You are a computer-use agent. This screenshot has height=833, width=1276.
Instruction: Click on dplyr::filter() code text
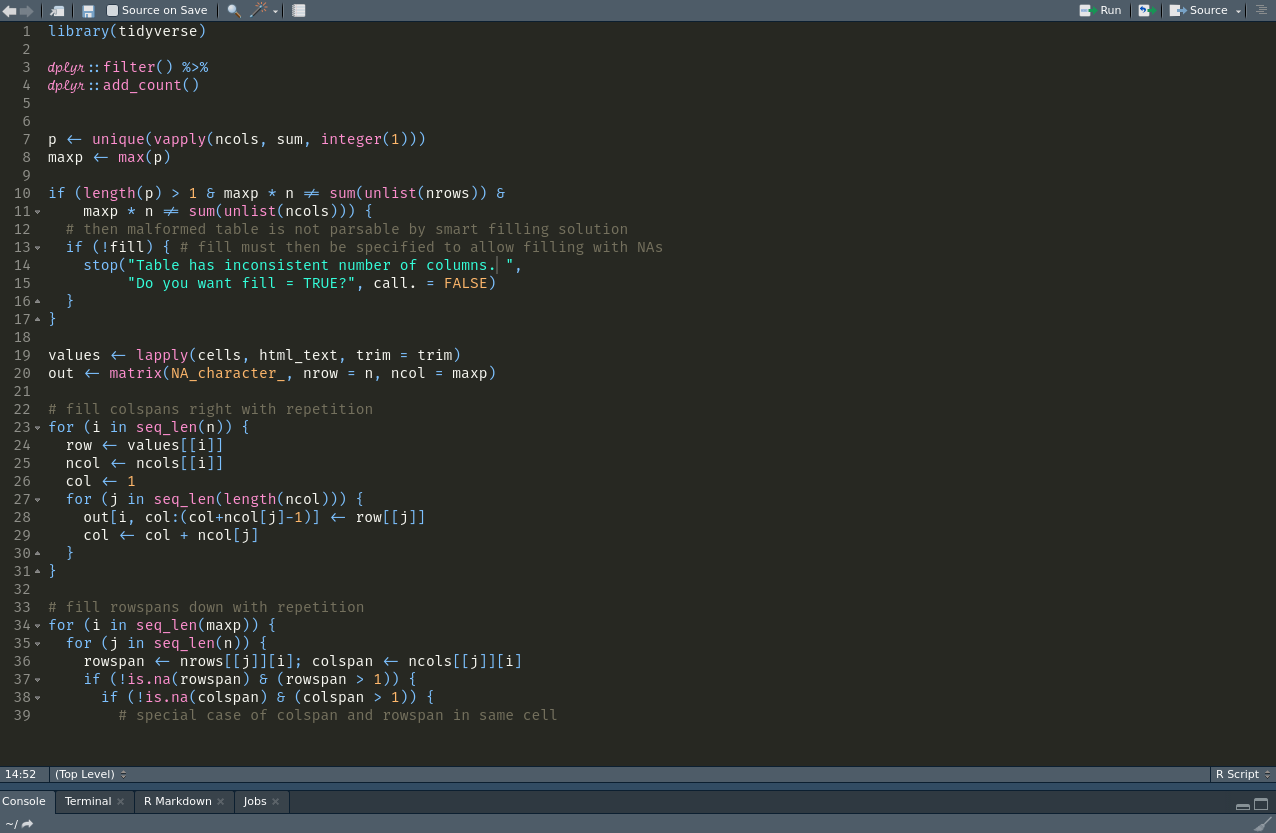coord(110,67)
